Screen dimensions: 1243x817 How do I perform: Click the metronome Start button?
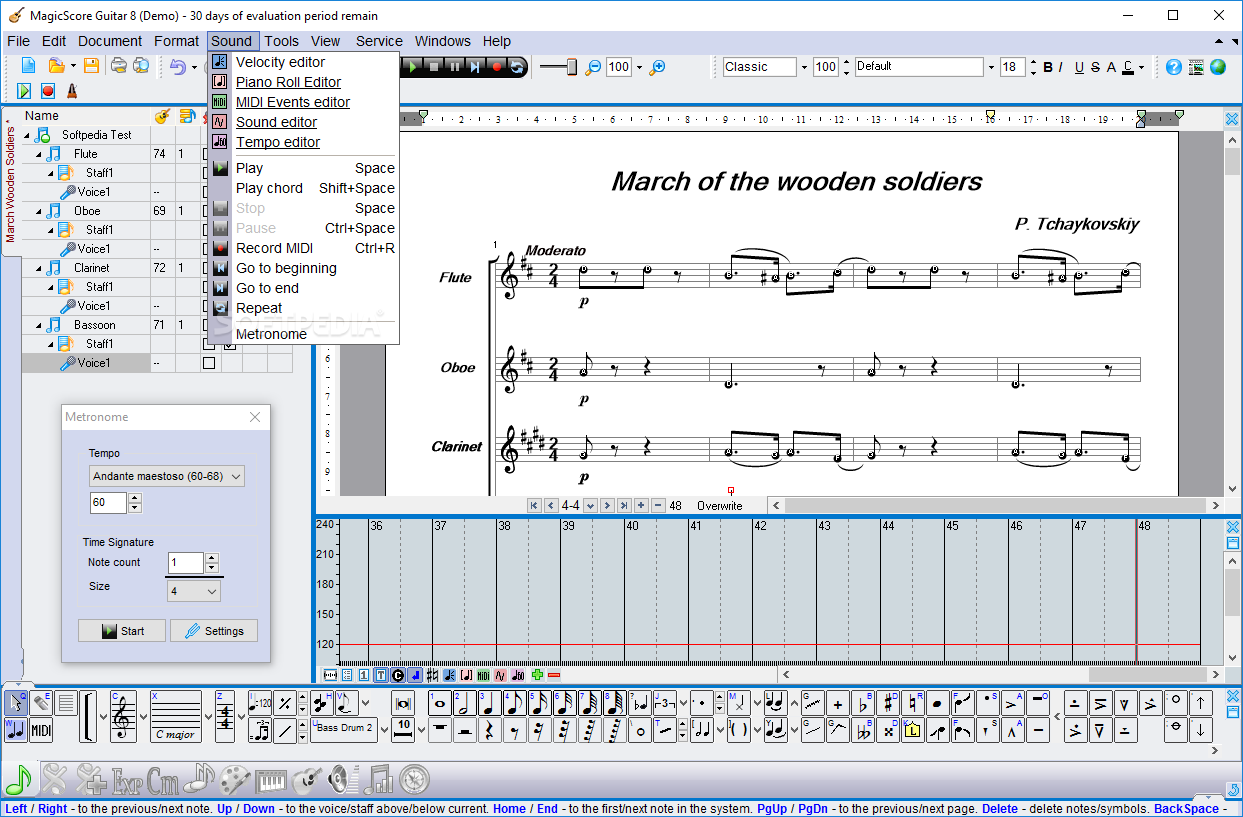coord(122,631)
